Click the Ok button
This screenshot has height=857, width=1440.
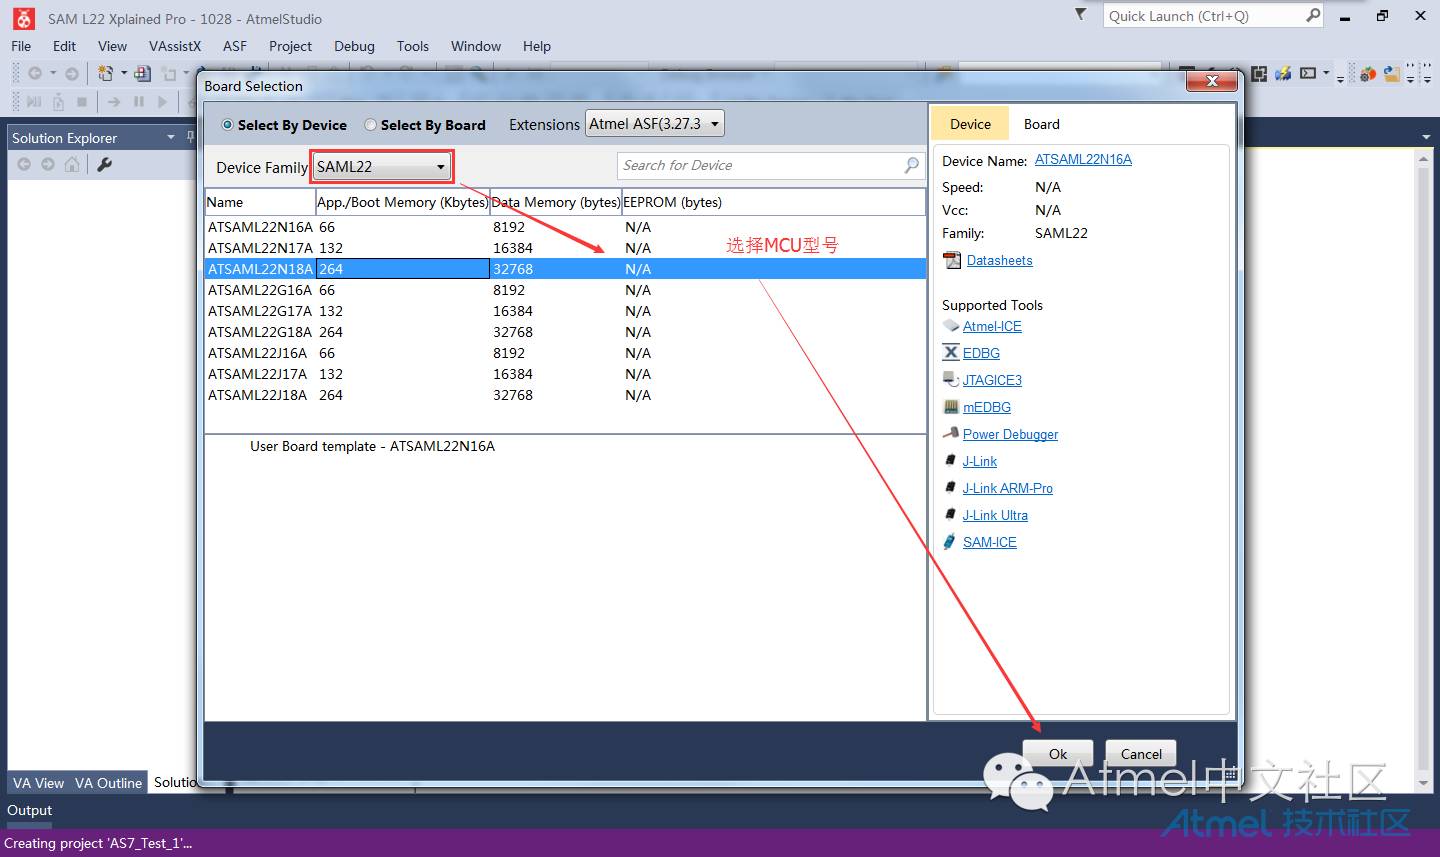pyautogui.click(x=1058, y=754)
